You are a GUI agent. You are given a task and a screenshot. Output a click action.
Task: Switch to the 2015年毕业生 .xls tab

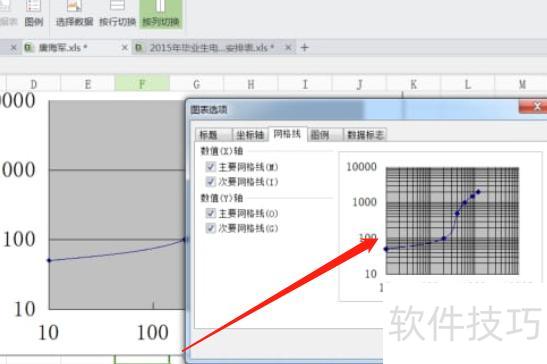coord(211,47)
